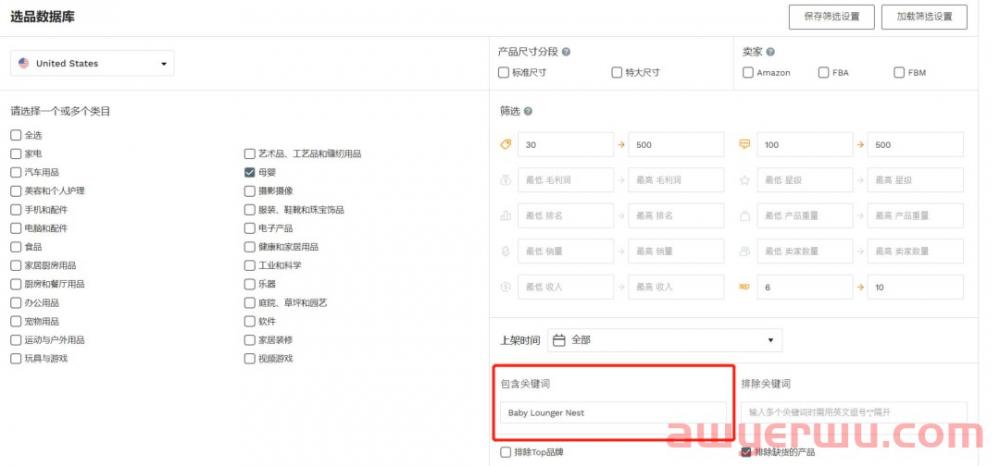
Task: Click the 最低 毛利润 input field
Action: click(567, 180)
